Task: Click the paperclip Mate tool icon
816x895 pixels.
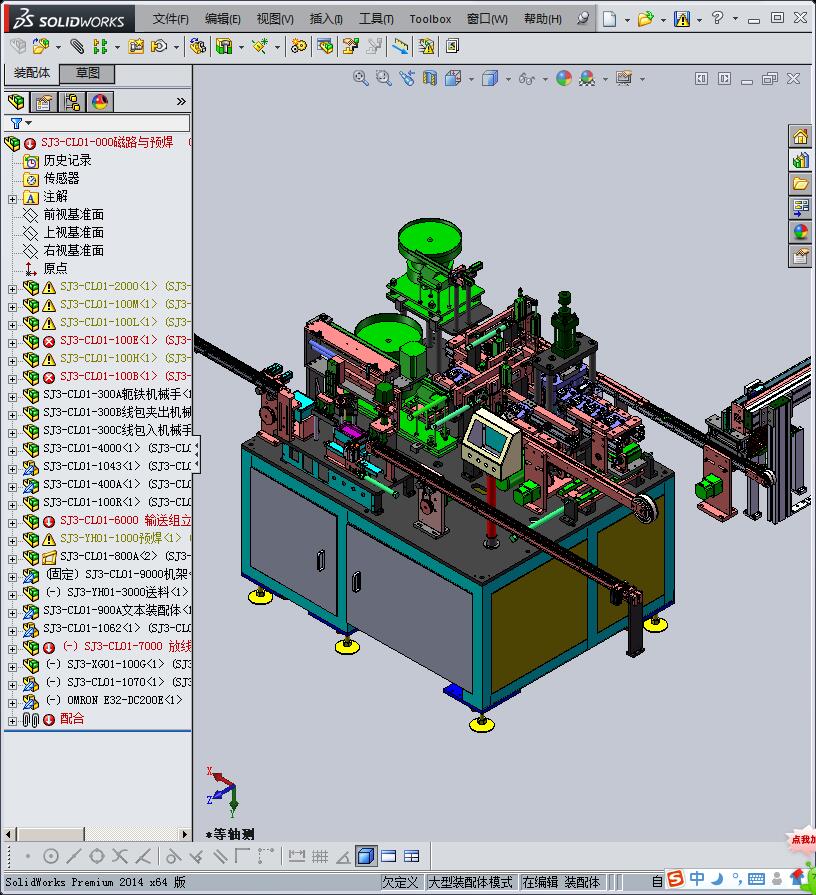Action: click(76, 46)
